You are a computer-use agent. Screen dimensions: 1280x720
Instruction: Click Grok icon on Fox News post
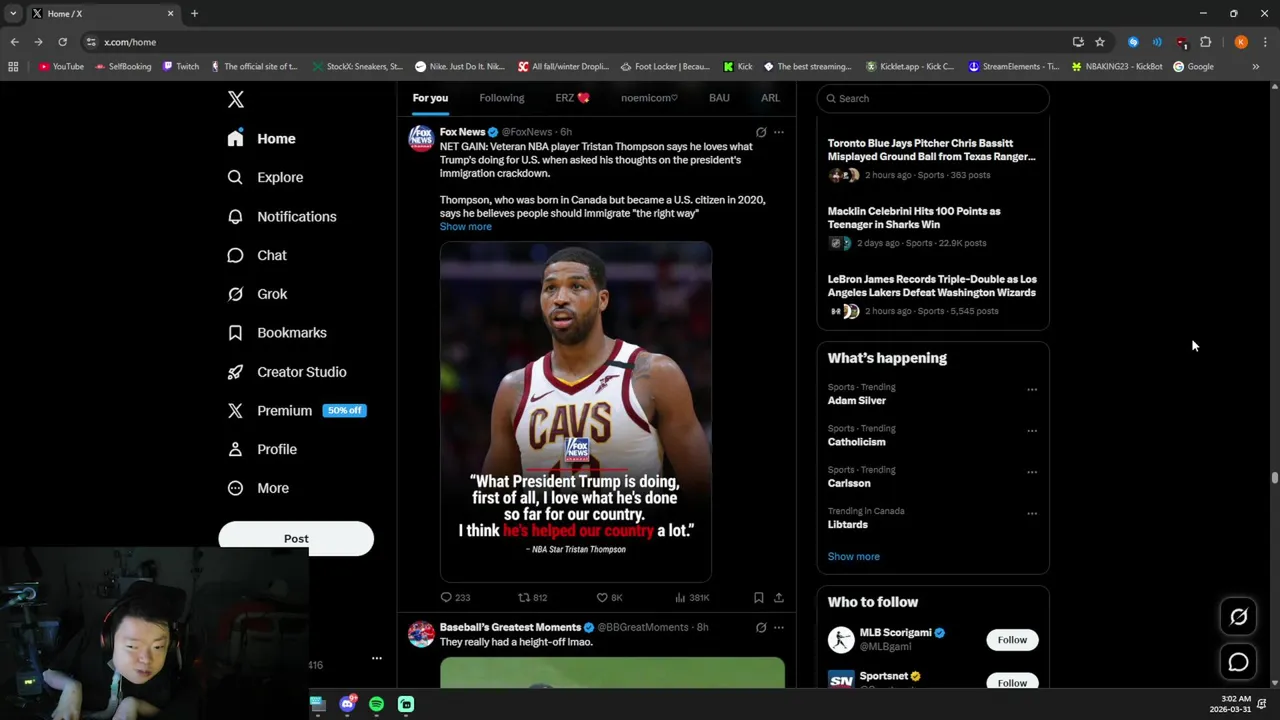(x=761, y=132)
